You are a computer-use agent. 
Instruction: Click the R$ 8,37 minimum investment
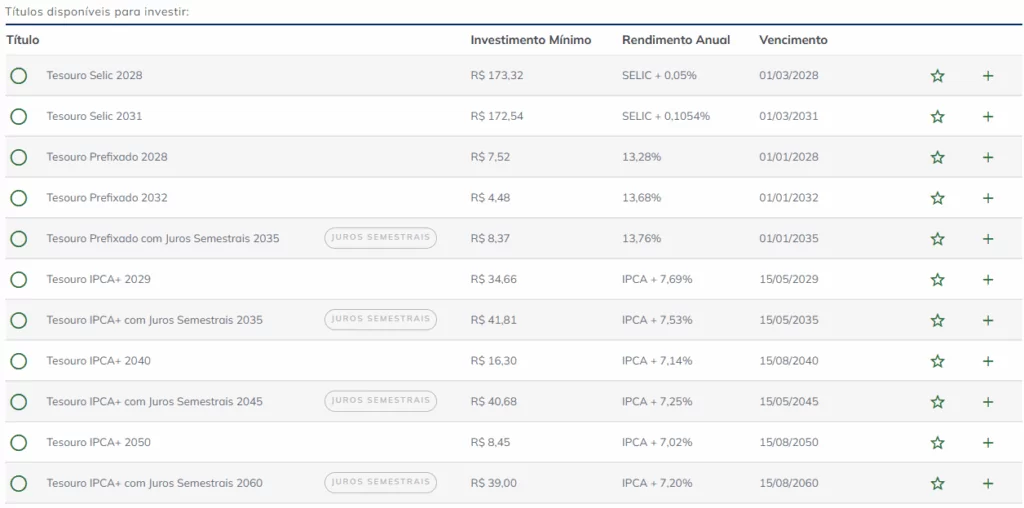pos(490,238)
